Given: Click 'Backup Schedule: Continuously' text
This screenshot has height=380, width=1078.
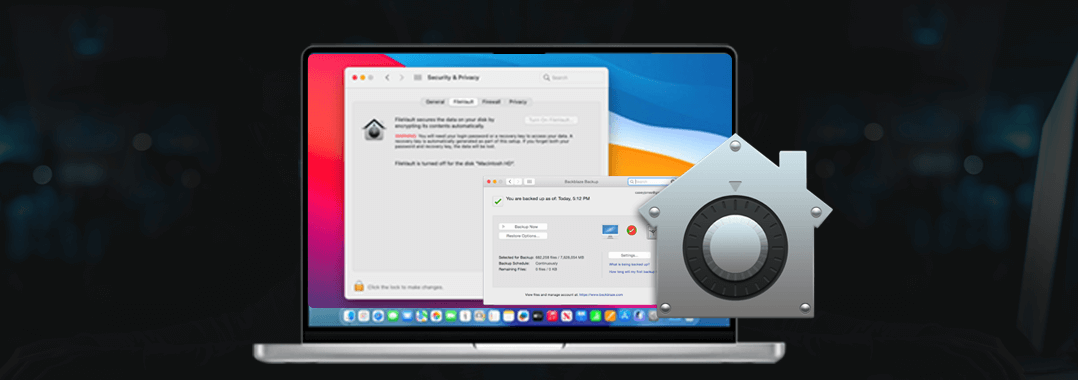Looking at the screenshot, I should (x=528, y=263).
